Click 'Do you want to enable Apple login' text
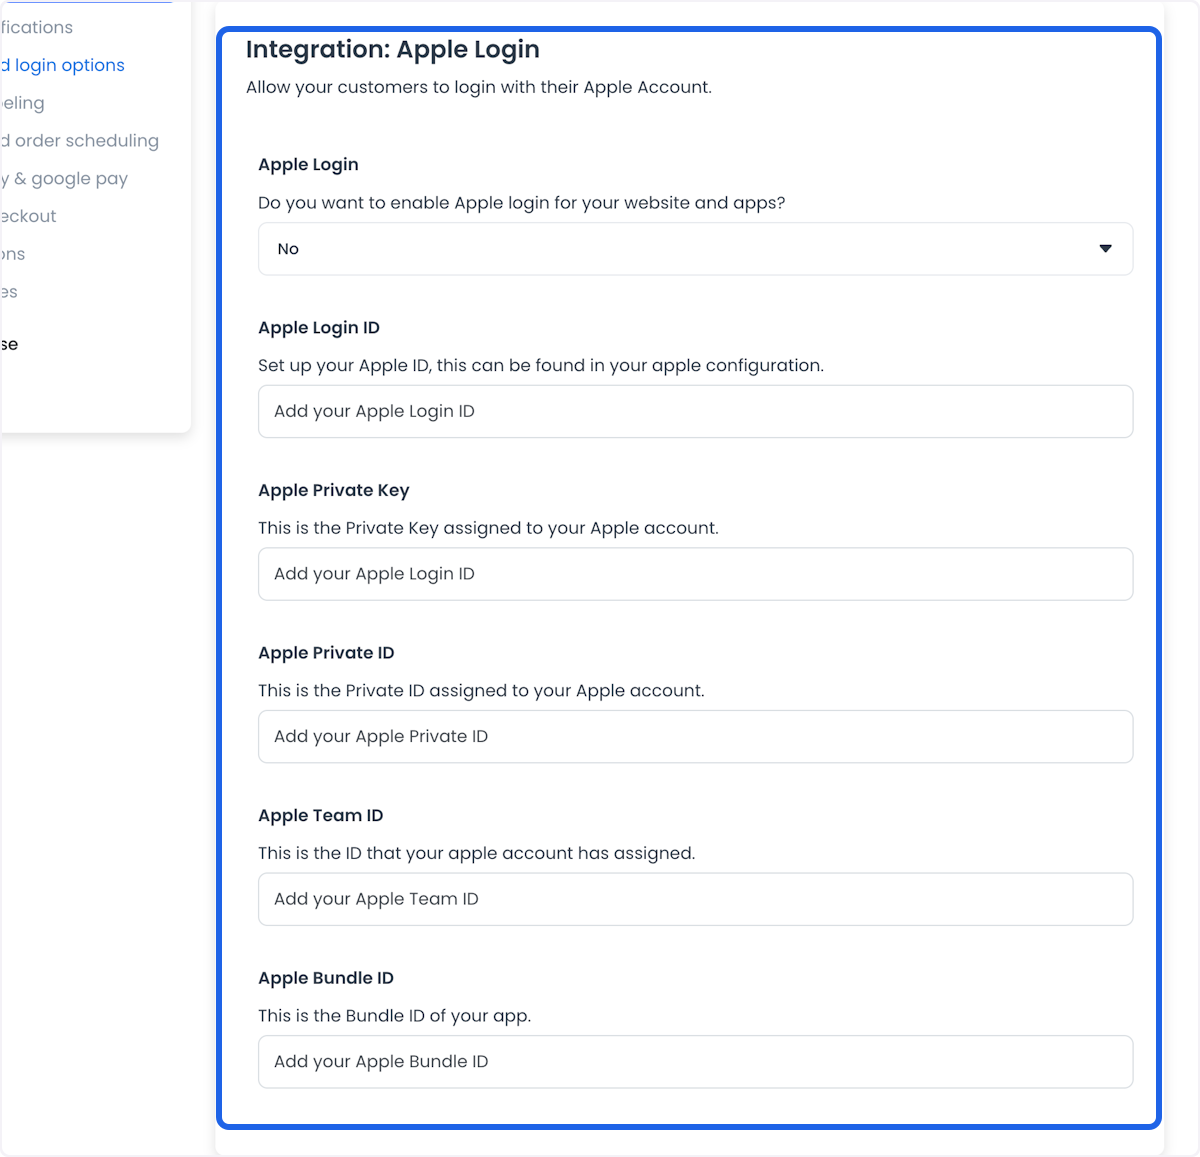This screenshot has width=1200, height=1157. click(522, 203)
